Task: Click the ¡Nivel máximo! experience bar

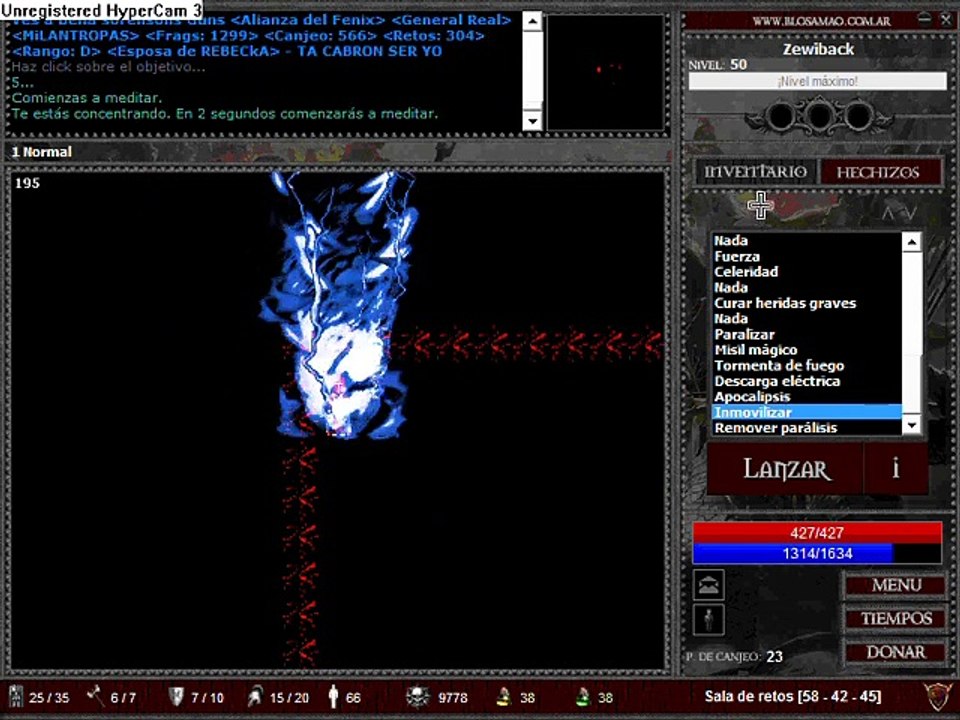Action: (x=817, y=81)
